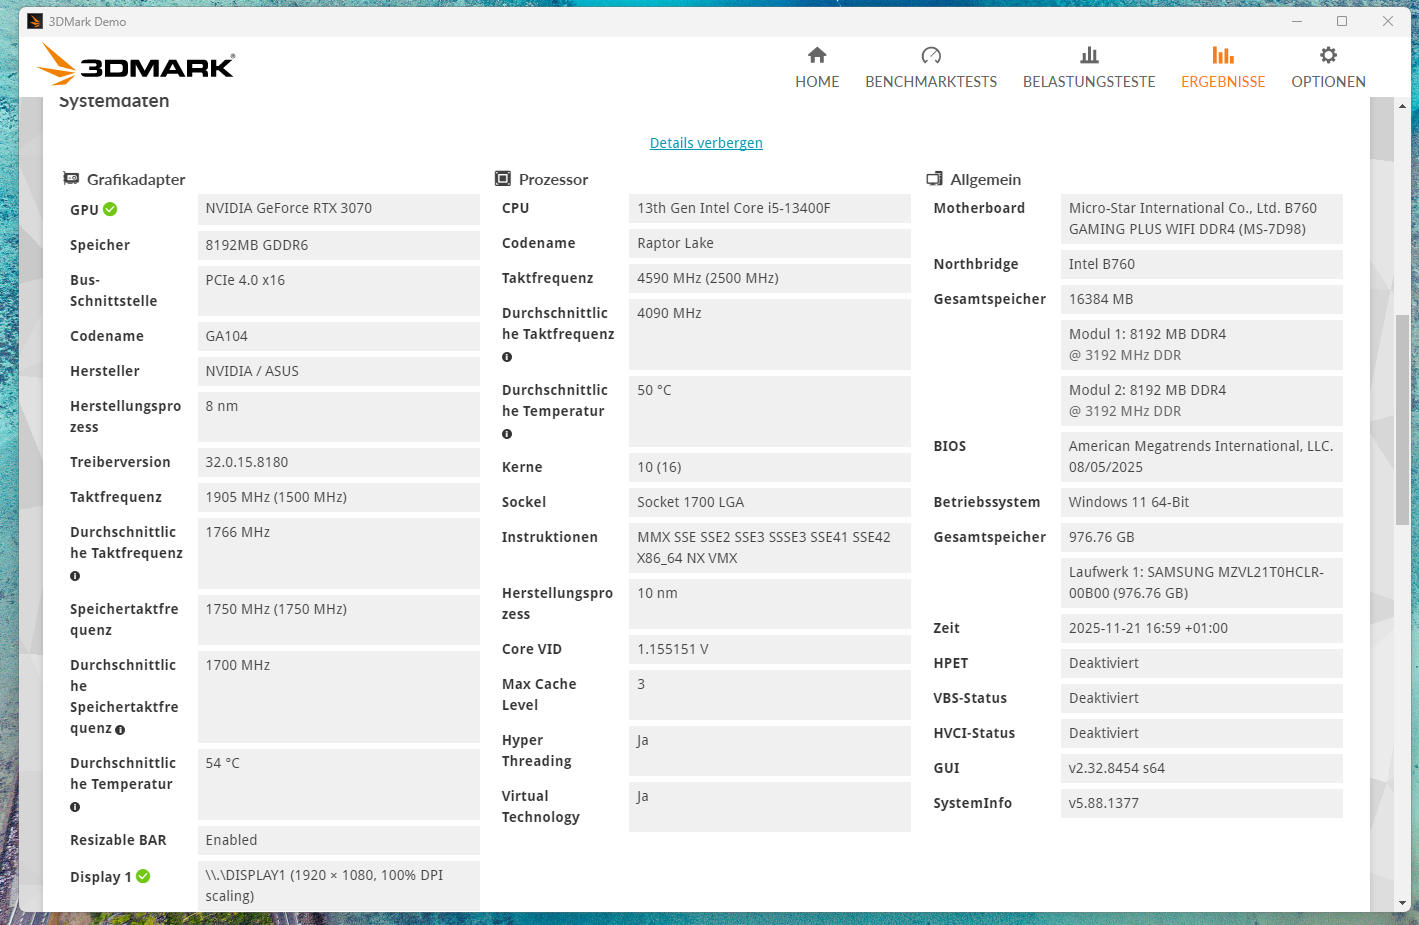
Task: Click info icon under GPU Durchschnittliche Taktfrequenz
Action: (75, 576)
